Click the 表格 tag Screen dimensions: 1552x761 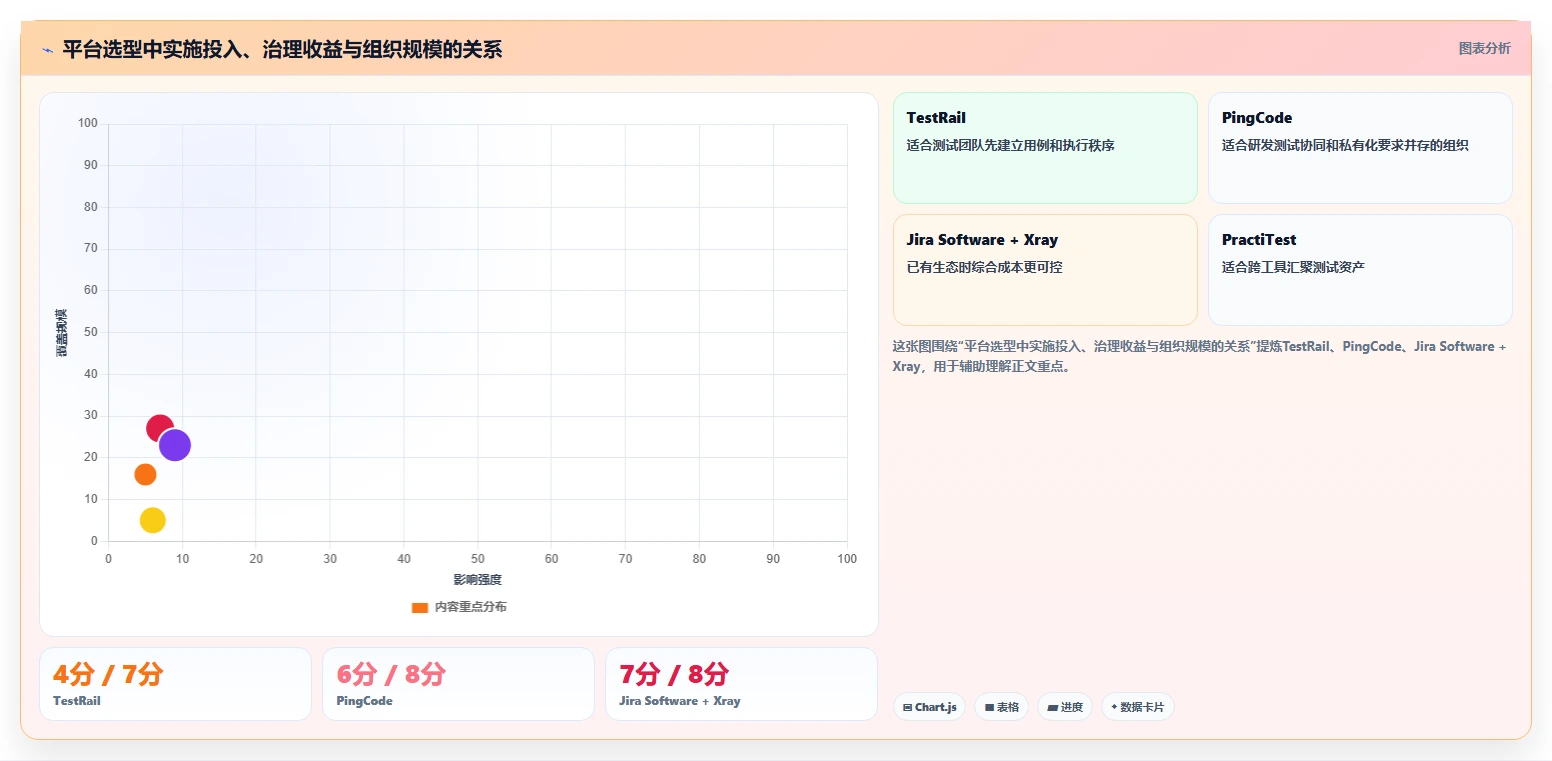pyautogui.click(x=1001, y=707)
